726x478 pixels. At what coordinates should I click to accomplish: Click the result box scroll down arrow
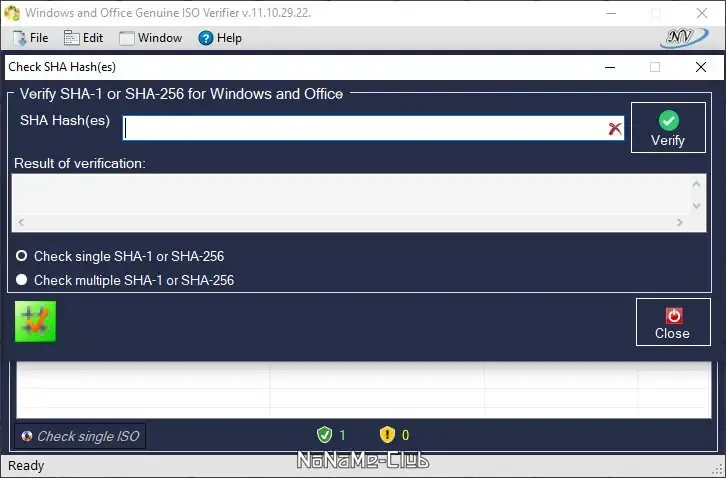(x=696, y=206)
